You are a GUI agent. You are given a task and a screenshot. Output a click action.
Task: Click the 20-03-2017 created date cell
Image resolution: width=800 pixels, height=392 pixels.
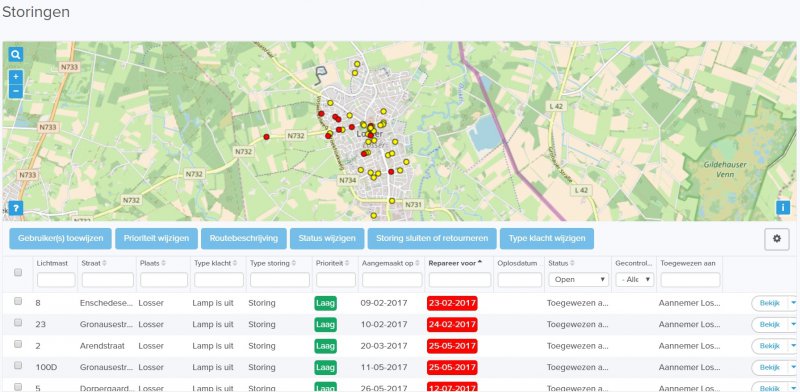click(x=384, y=346)
